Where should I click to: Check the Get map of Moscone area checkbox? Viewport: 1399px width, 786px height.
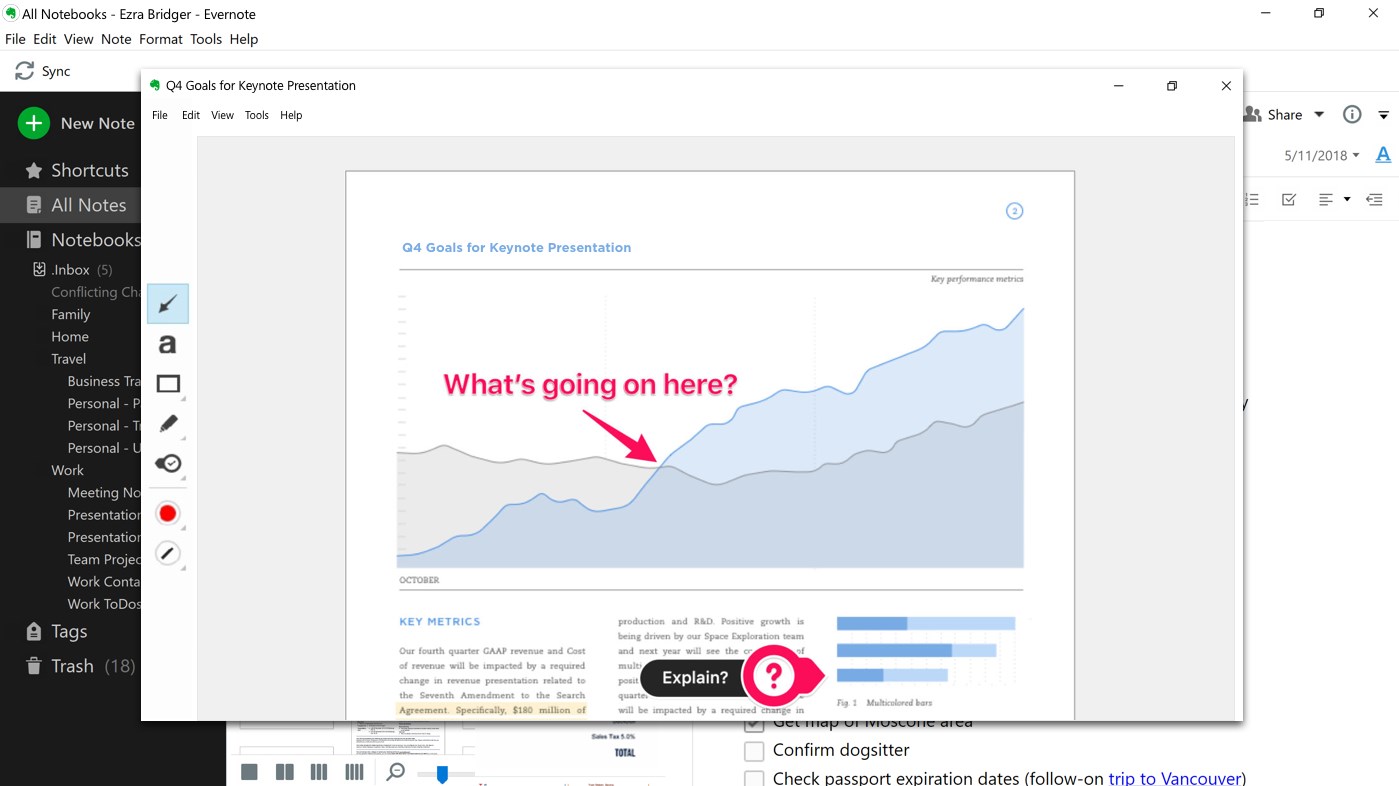point(753,722)
